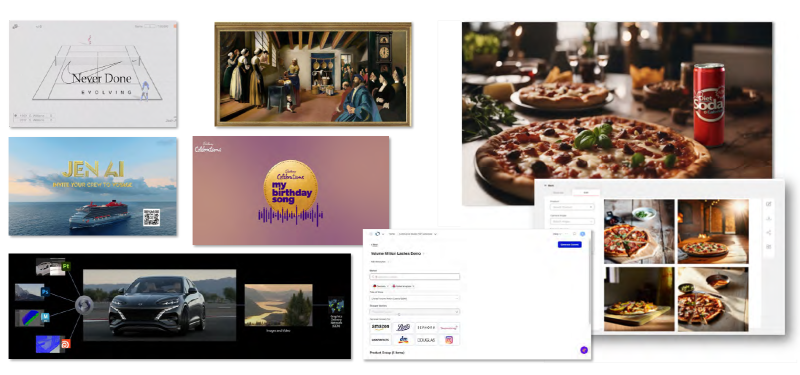Click into the Market search field
The height and width of the screenshot is (375, 800).
(414, 277)
